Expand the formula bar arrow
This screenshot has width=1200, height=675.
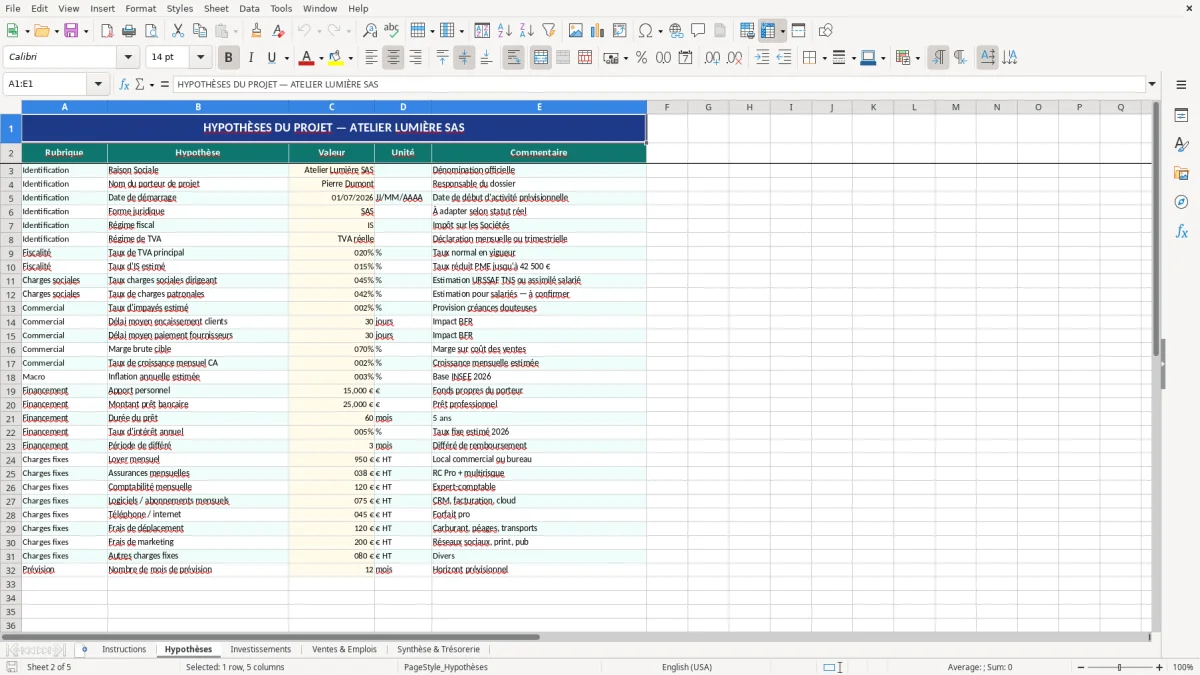pyautogui.click(x=1152, y=84)
